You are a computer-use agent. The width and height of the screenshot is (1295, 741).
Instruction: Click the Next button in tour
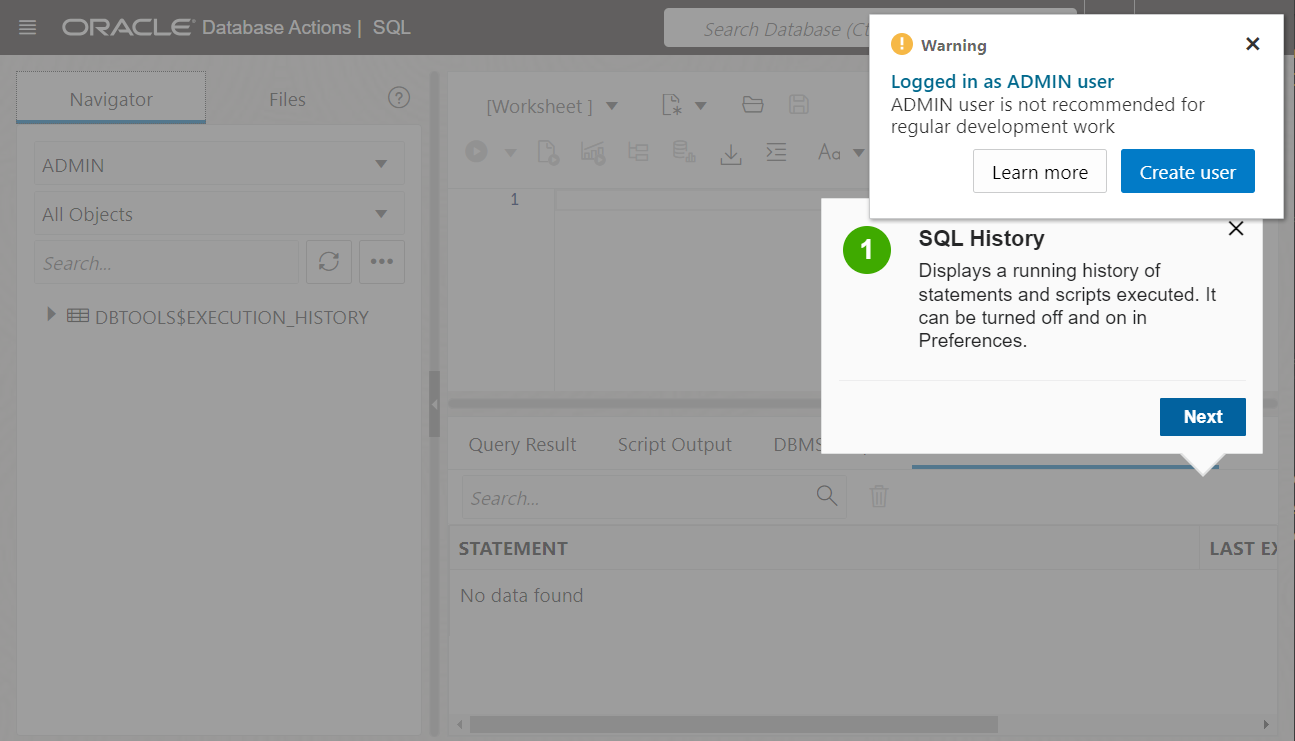(1202, 417)
